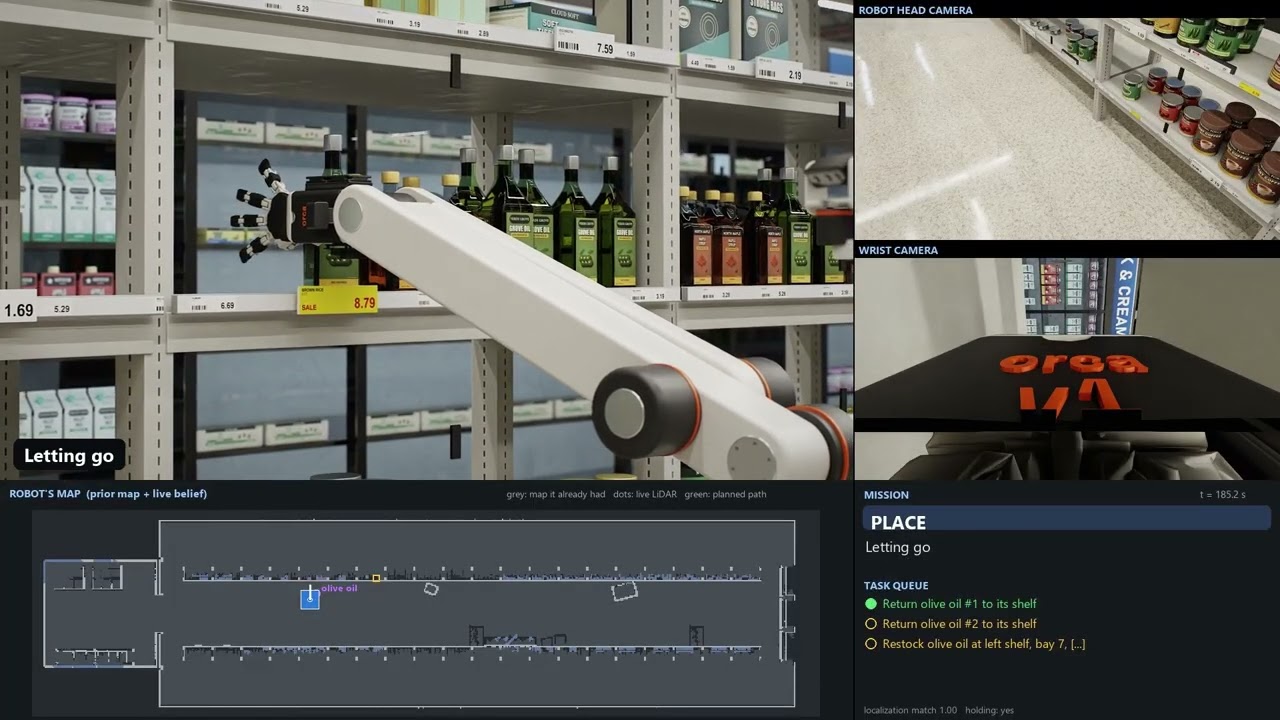The image size is (1280, 720).
Task: Click the elapsed time "t = 185.2 s"
Action: coord(1223,495)
